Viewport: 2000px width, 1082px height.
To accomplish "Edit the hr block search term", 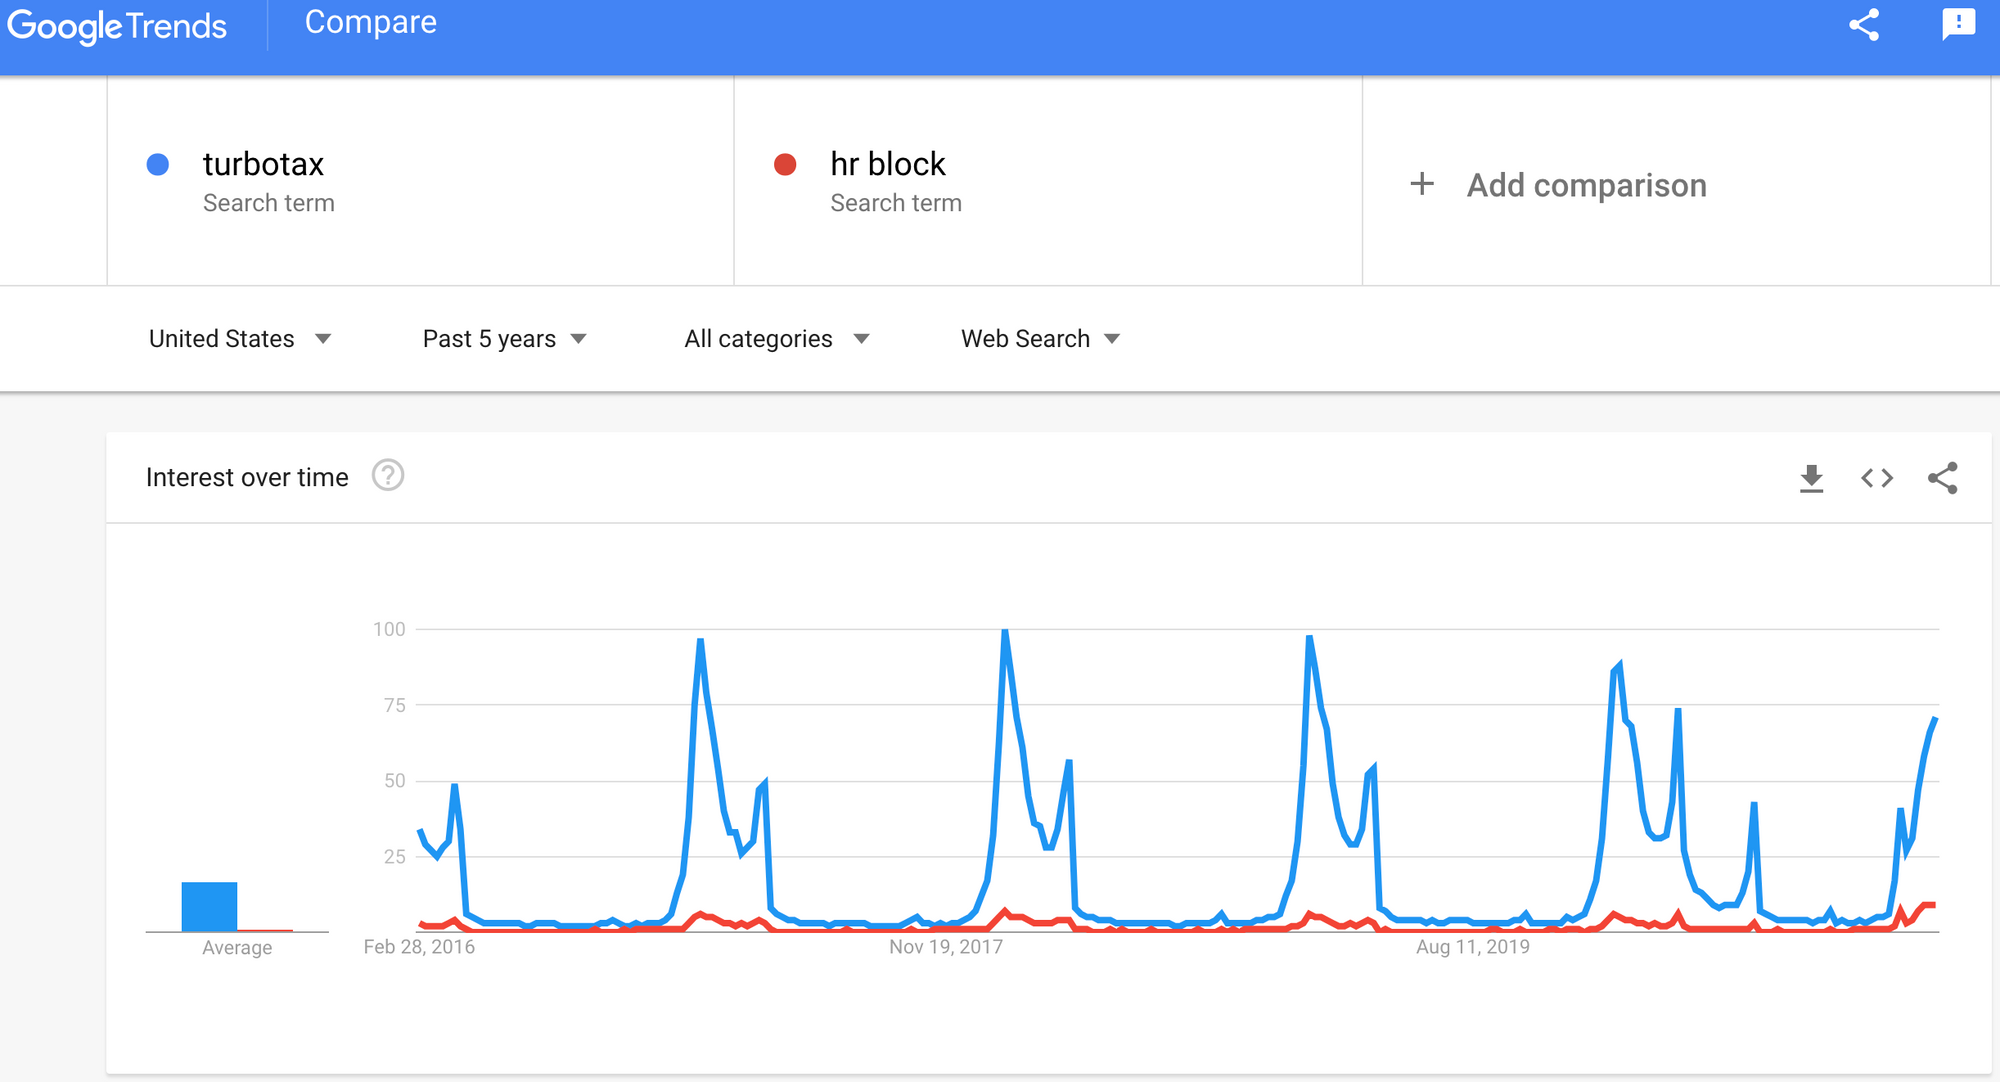I will 888,164.
